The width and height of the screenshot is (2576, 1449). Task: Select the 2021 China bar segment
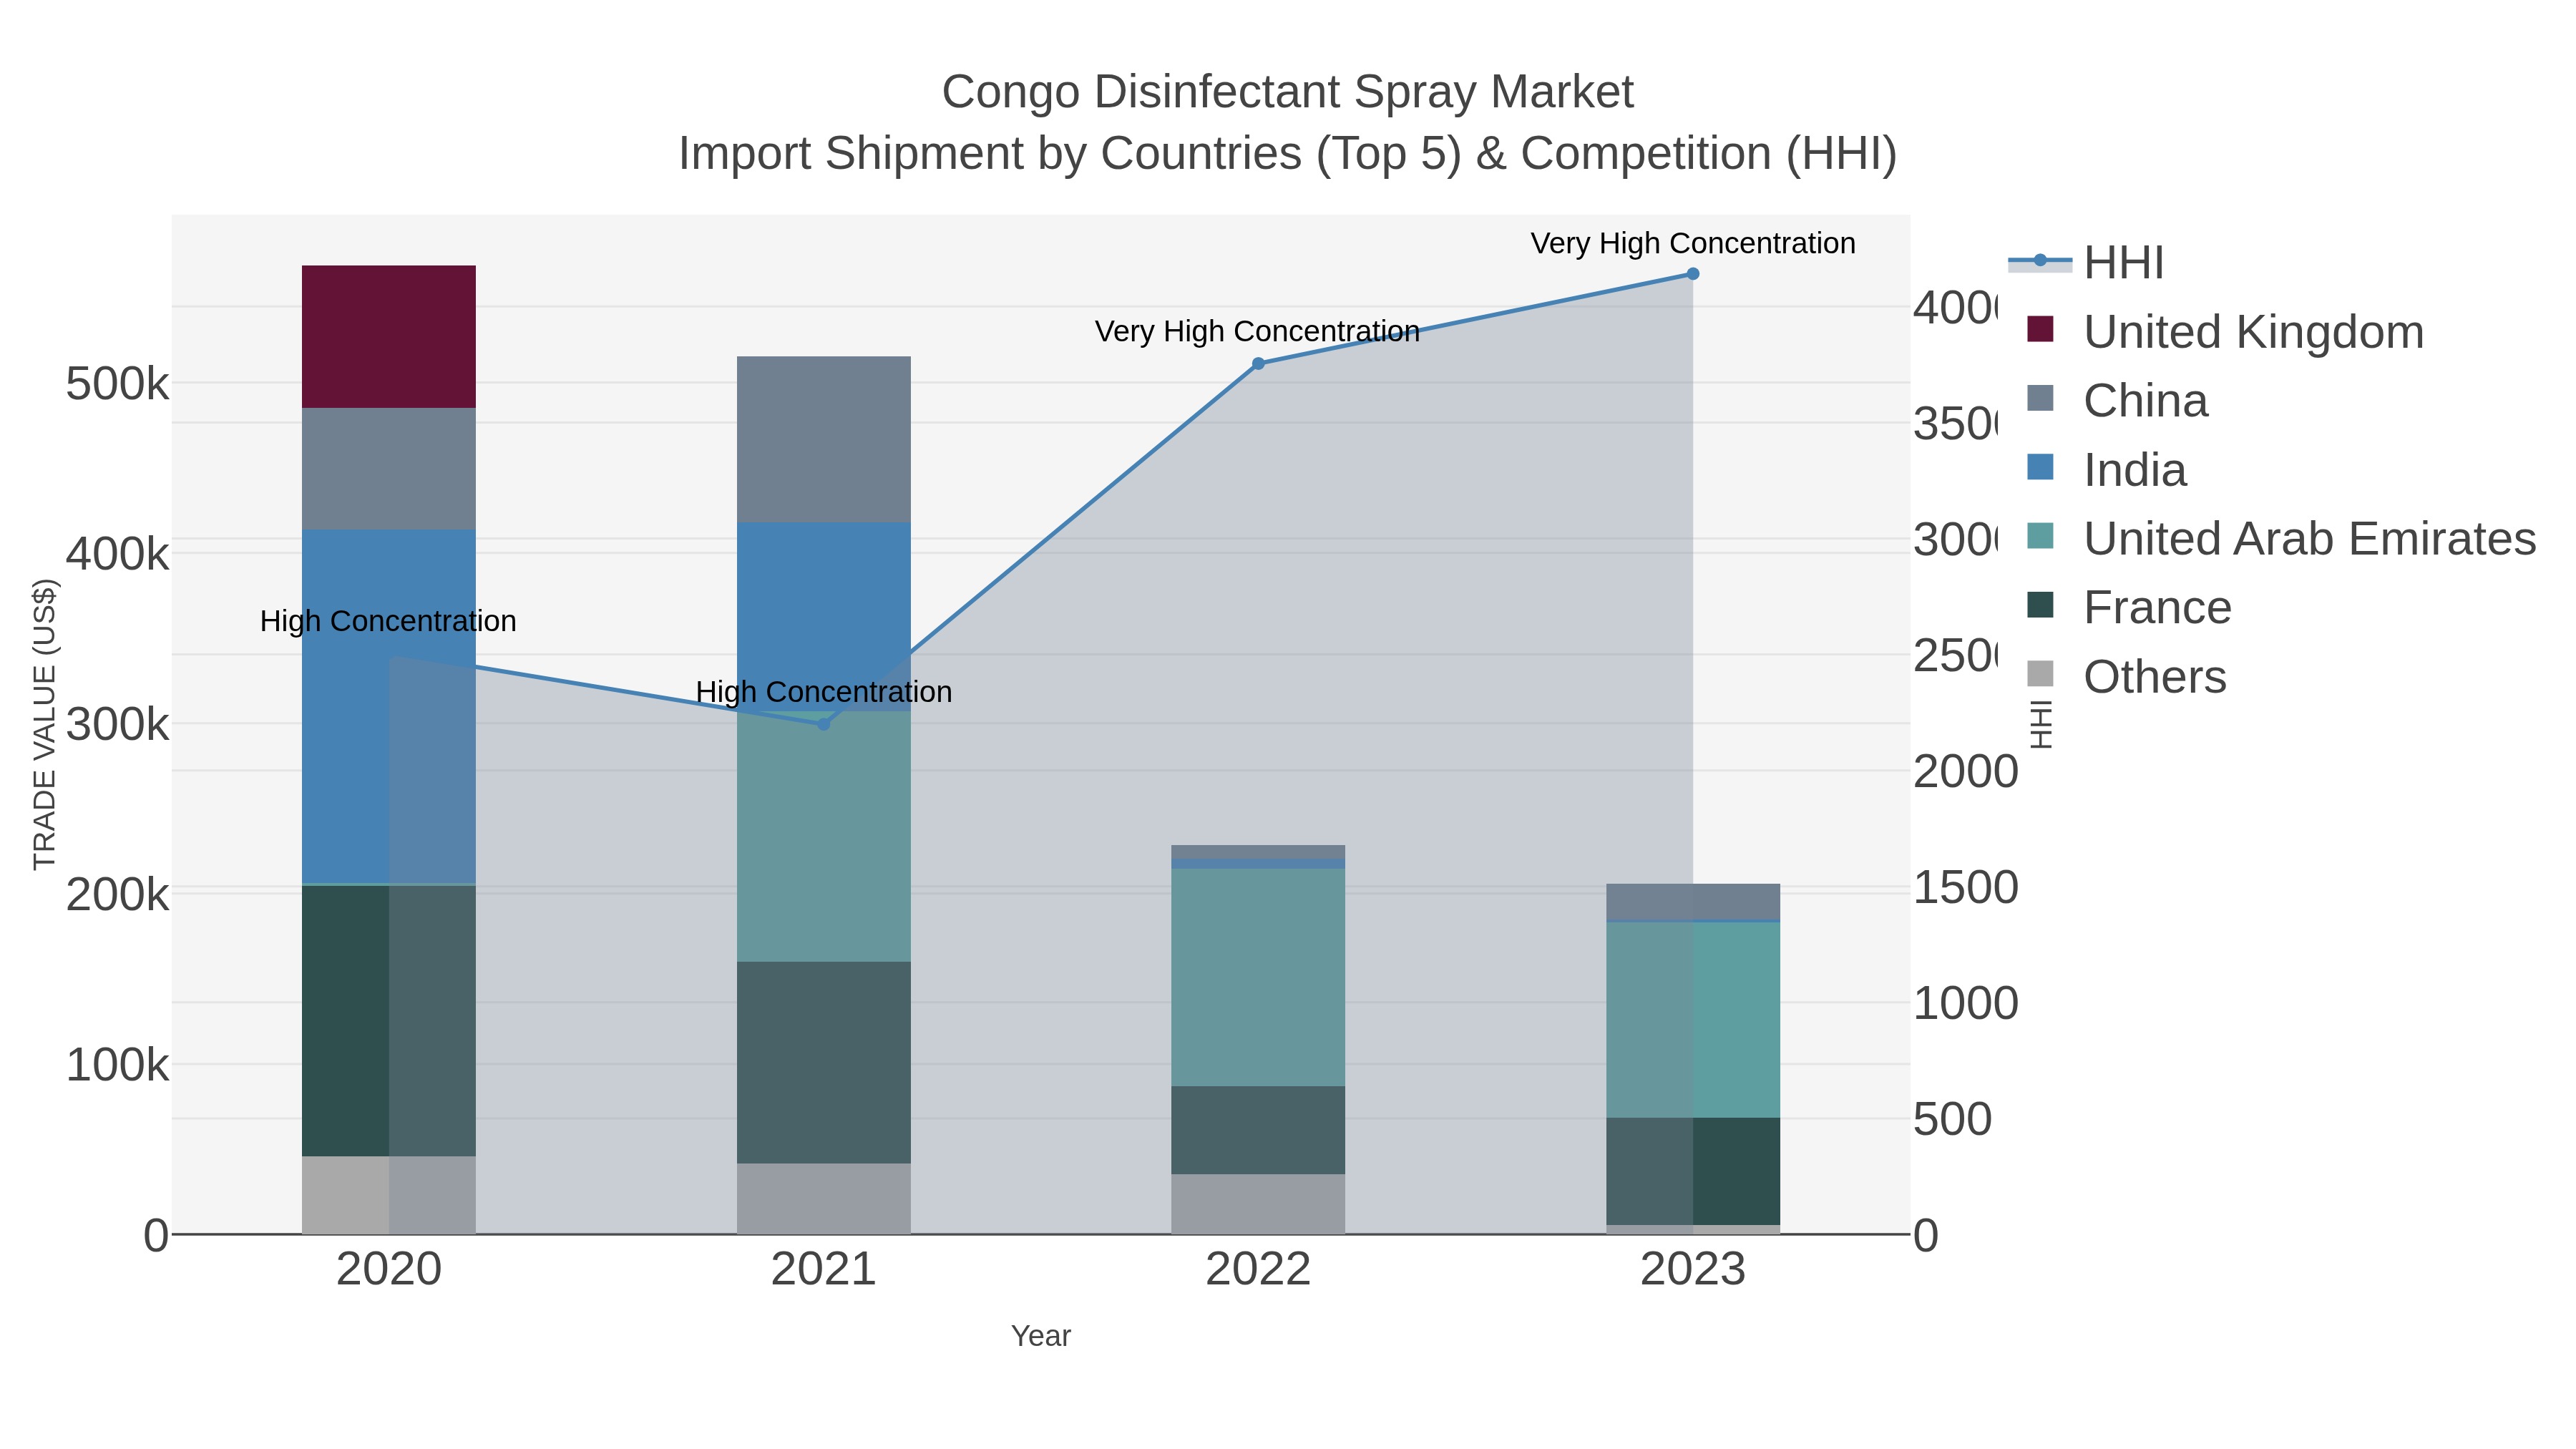tap(824, 440)
